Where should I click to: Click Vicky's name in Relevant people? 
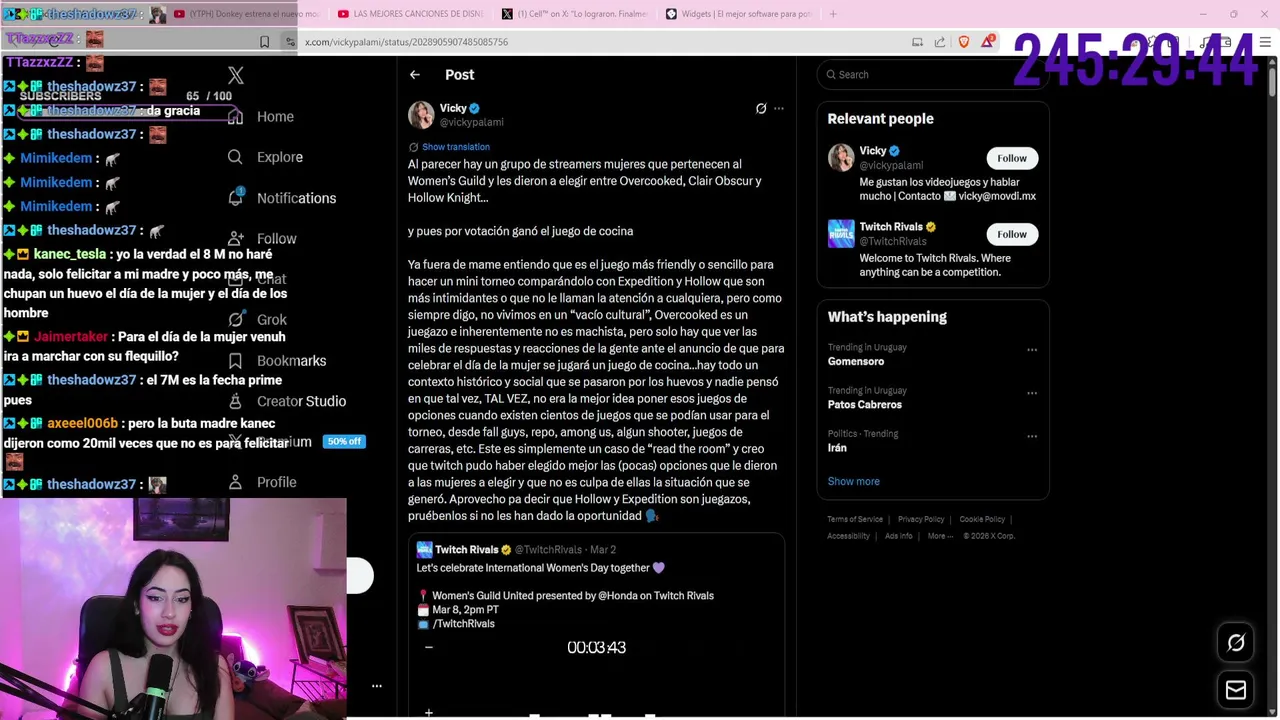872,151
